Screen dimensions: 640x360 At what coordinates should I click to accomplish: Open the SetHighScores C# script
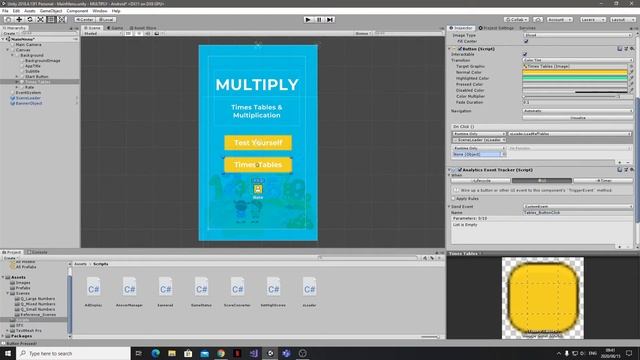[x=273, y=291]
